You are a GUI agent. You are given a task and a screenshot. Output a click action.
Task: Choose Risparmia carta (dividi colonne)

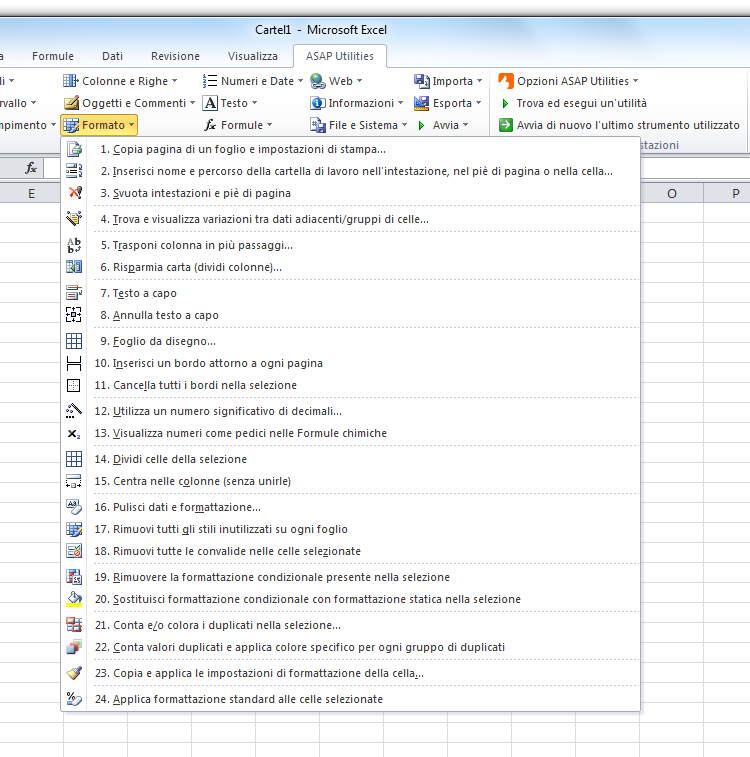pyautogui.click(x=351, y=267)
